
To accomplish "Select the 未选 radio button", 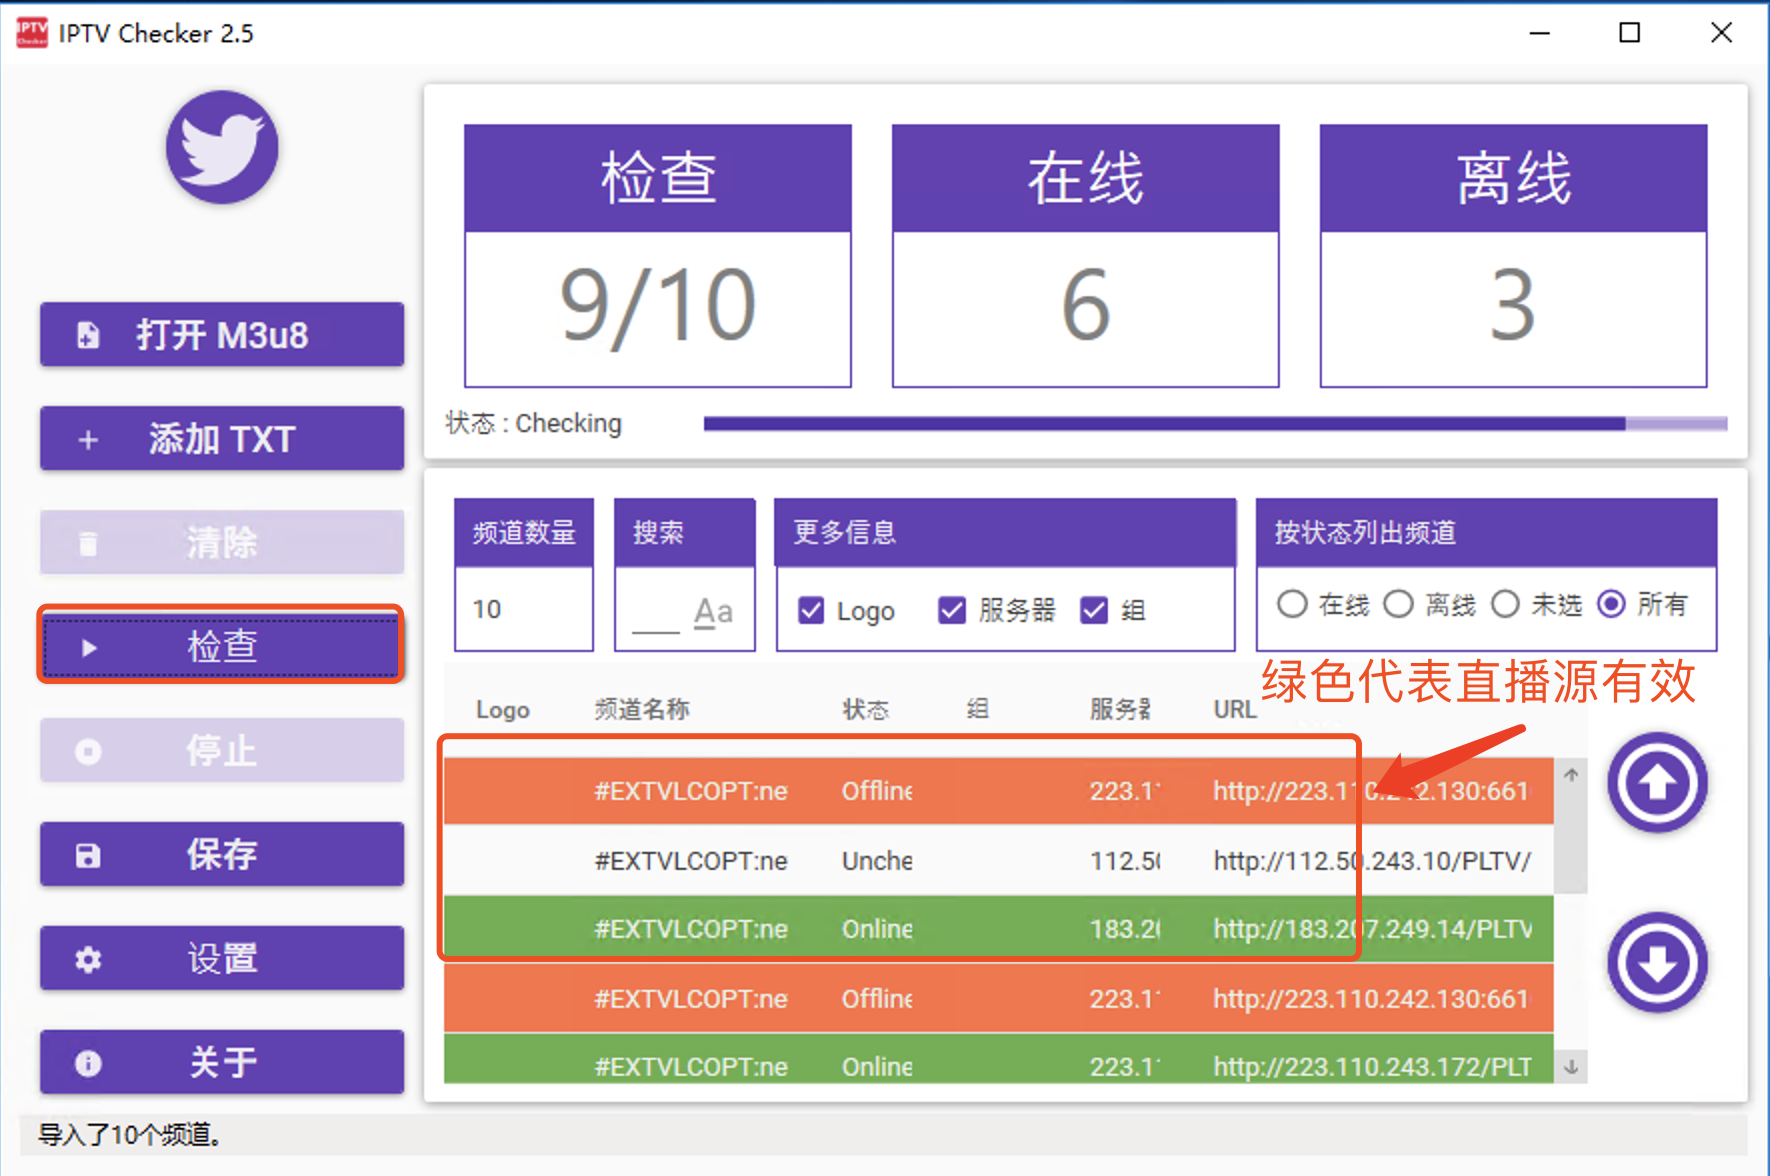I will [x=1505, y=604].
